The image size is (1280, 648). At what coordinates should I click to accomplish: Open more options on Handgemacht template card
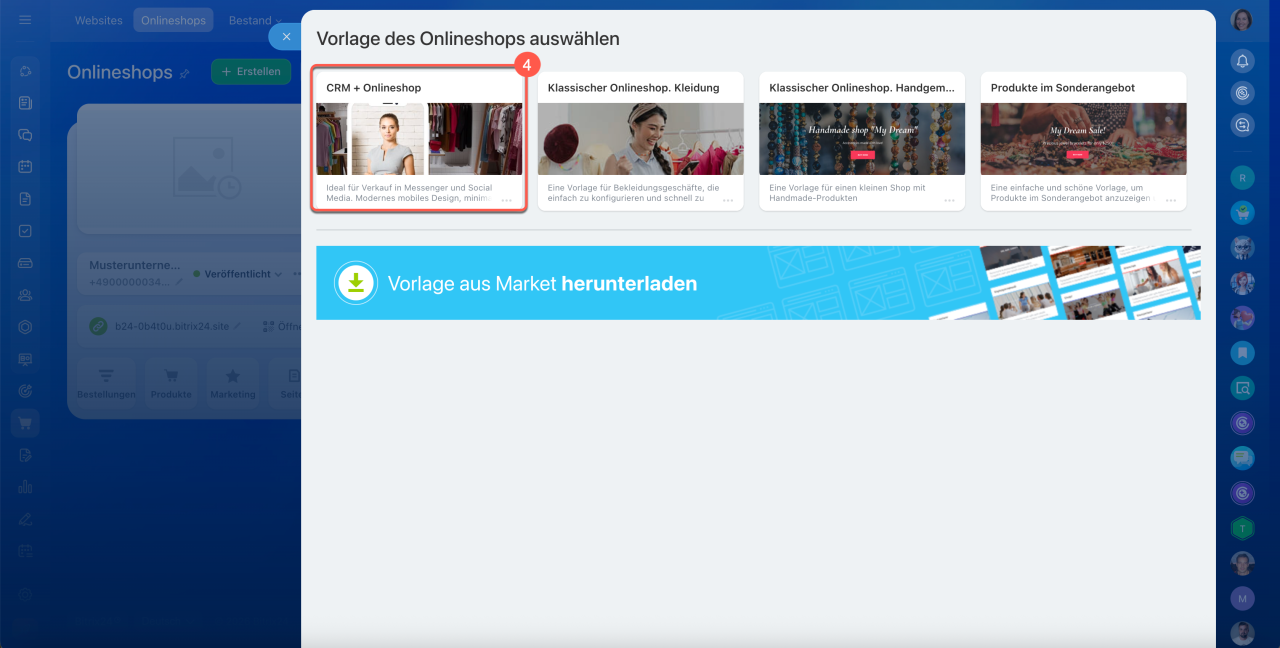tap(950, 201)
